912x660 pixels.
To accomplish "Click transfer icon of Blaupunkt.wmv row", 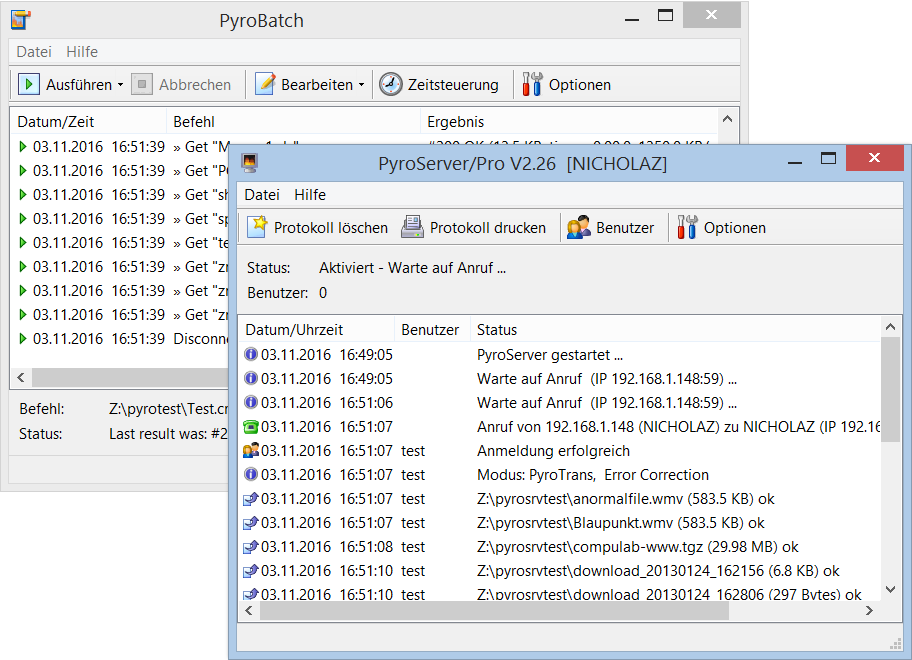I will pos(251,523).
